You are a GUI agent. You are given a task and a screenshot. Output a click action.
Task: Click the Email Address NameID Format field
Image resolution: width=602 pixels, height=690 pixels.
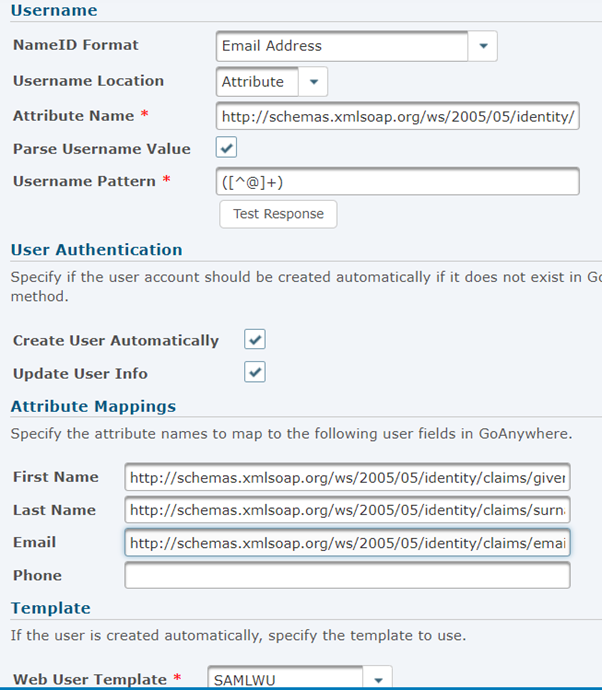[342, 46]
